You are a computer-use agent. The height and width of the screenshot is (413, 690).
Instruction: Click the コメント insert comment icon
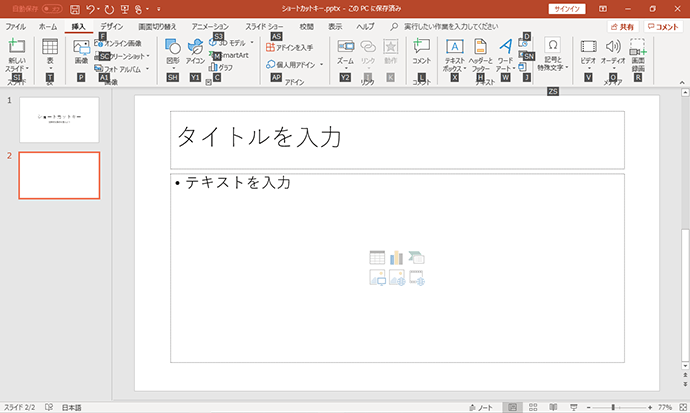pyautogui.click(x=421, y=46)
